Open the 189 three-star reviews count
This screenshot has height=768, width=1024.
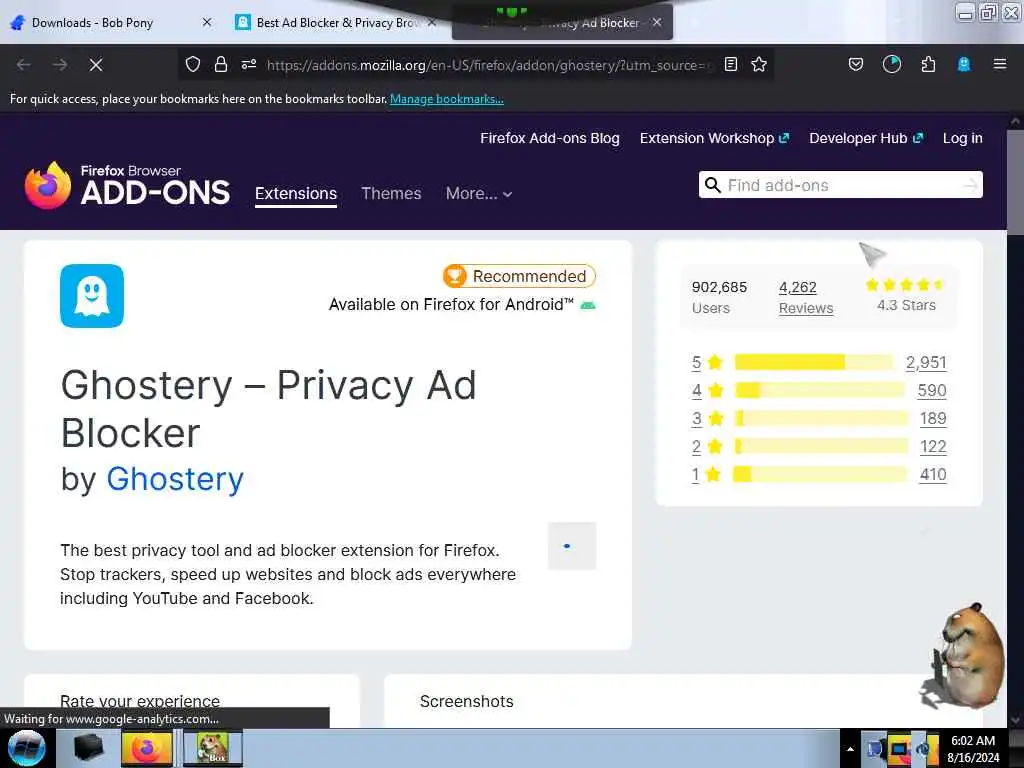coord(933,418)
